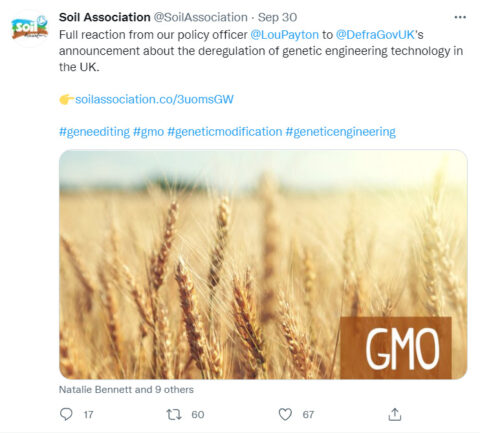Viewport: 480px width, 433px height.
Task: Open the @LouPayton mention link
Action: point(284,35)
